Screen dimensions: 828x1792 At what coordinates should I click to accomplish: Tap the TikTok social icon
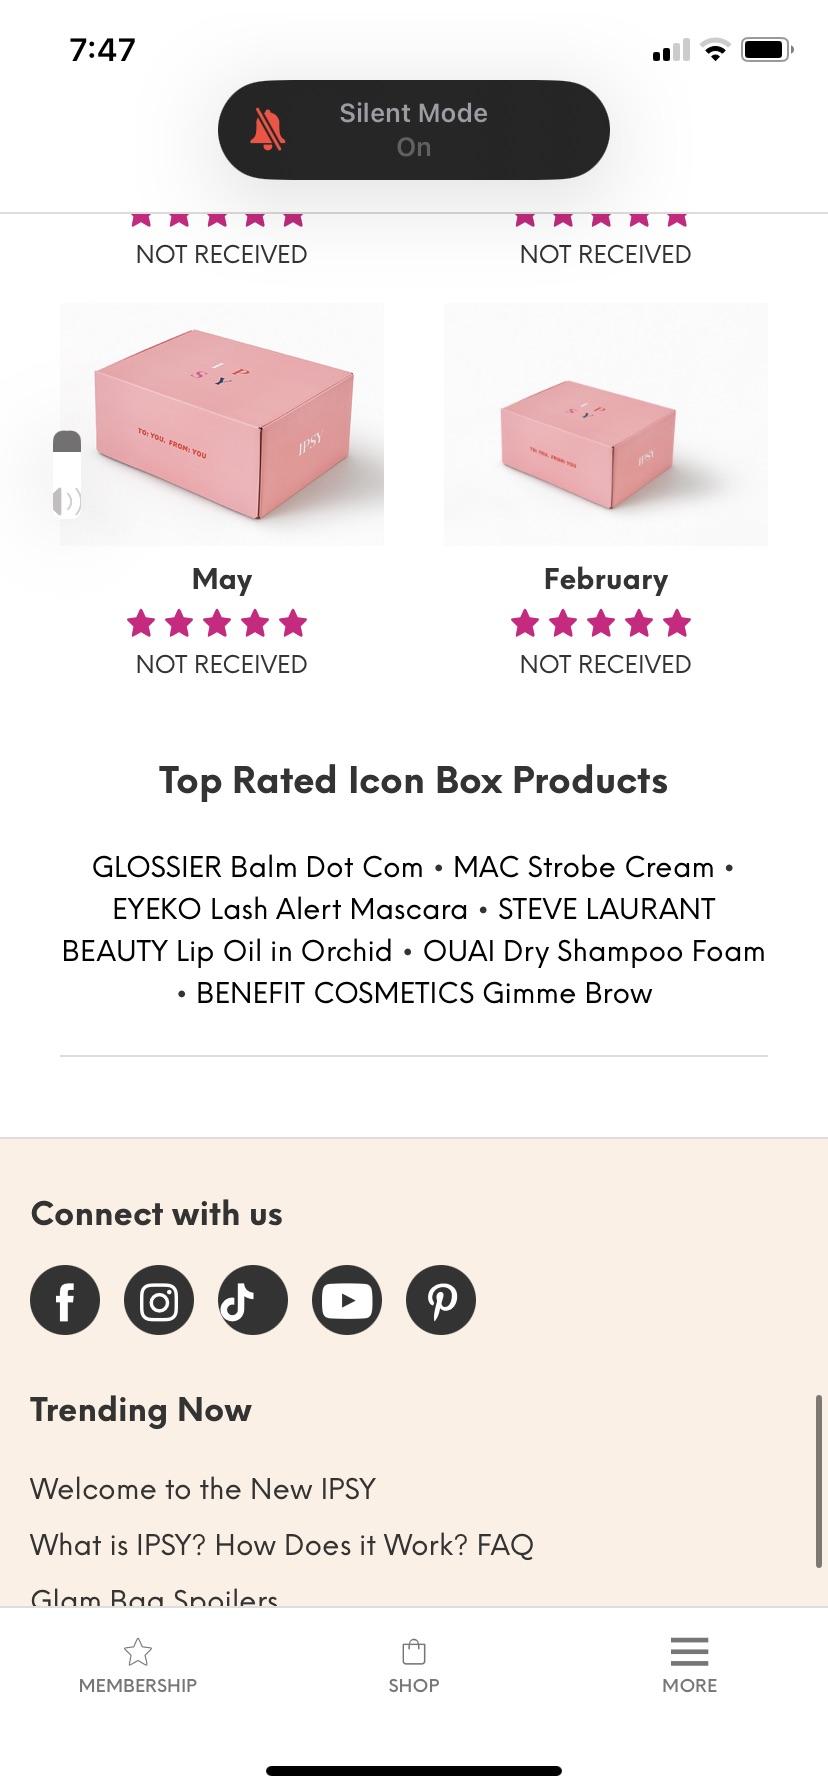(253, 1300)
